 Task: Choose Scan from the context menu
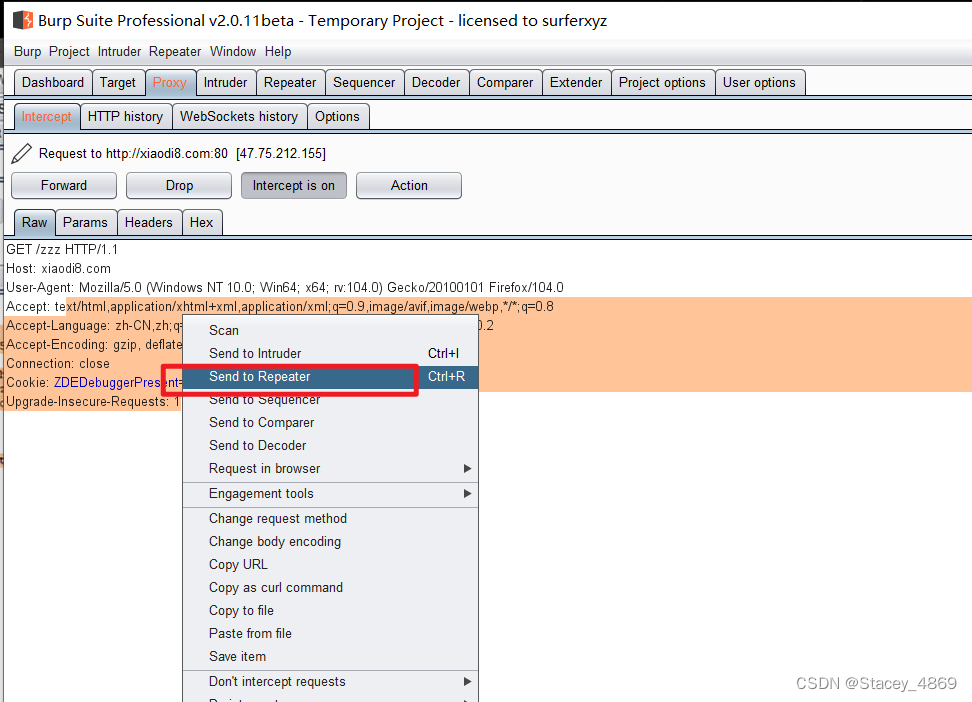pos(330,331)
